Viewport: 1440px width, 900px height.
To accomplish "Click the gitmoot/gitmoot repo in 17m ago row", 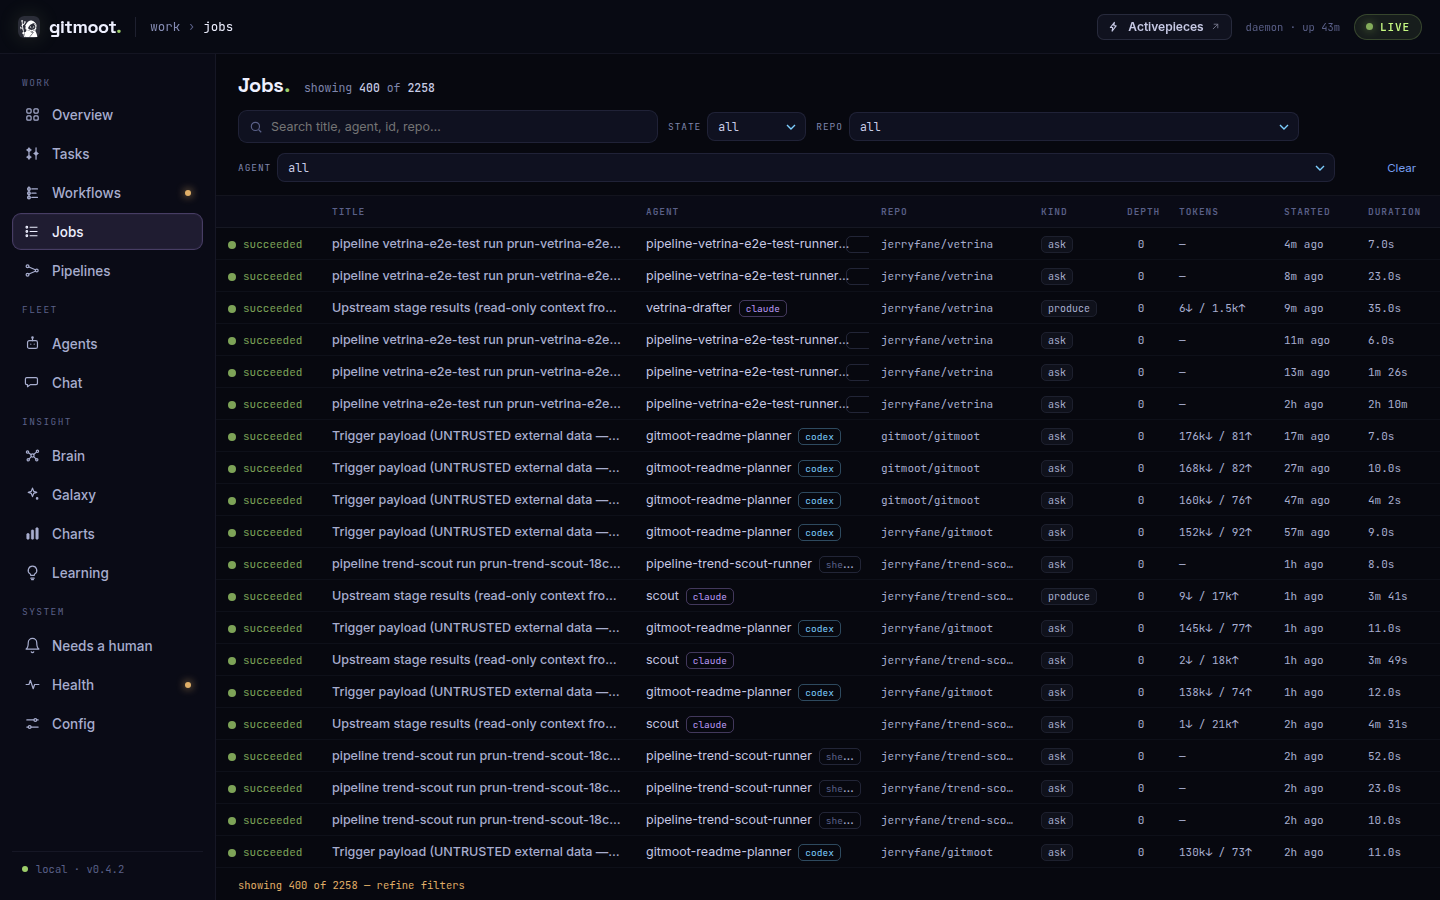I will pos(930,437).
